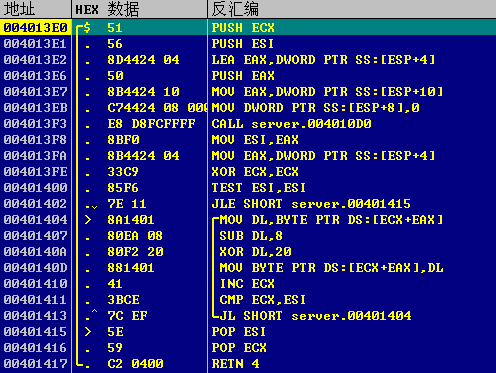This screenshot has height=373, width=496.
Task: Click the PUSH ESI instruction
Action: 242,44
